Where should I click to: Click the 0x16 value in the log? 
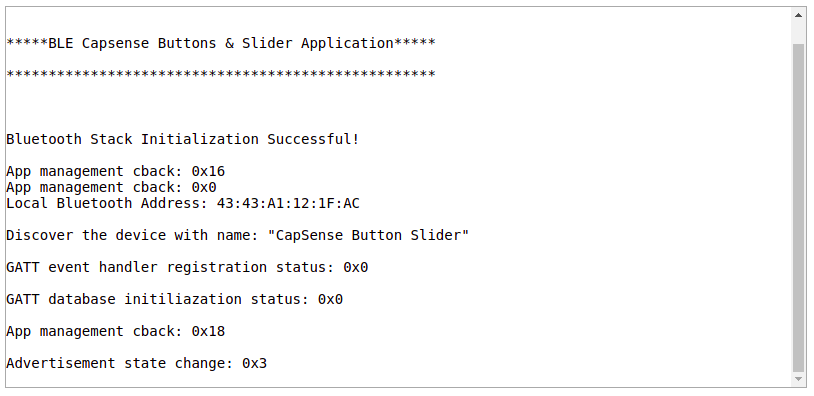click(x=208, y=171)
